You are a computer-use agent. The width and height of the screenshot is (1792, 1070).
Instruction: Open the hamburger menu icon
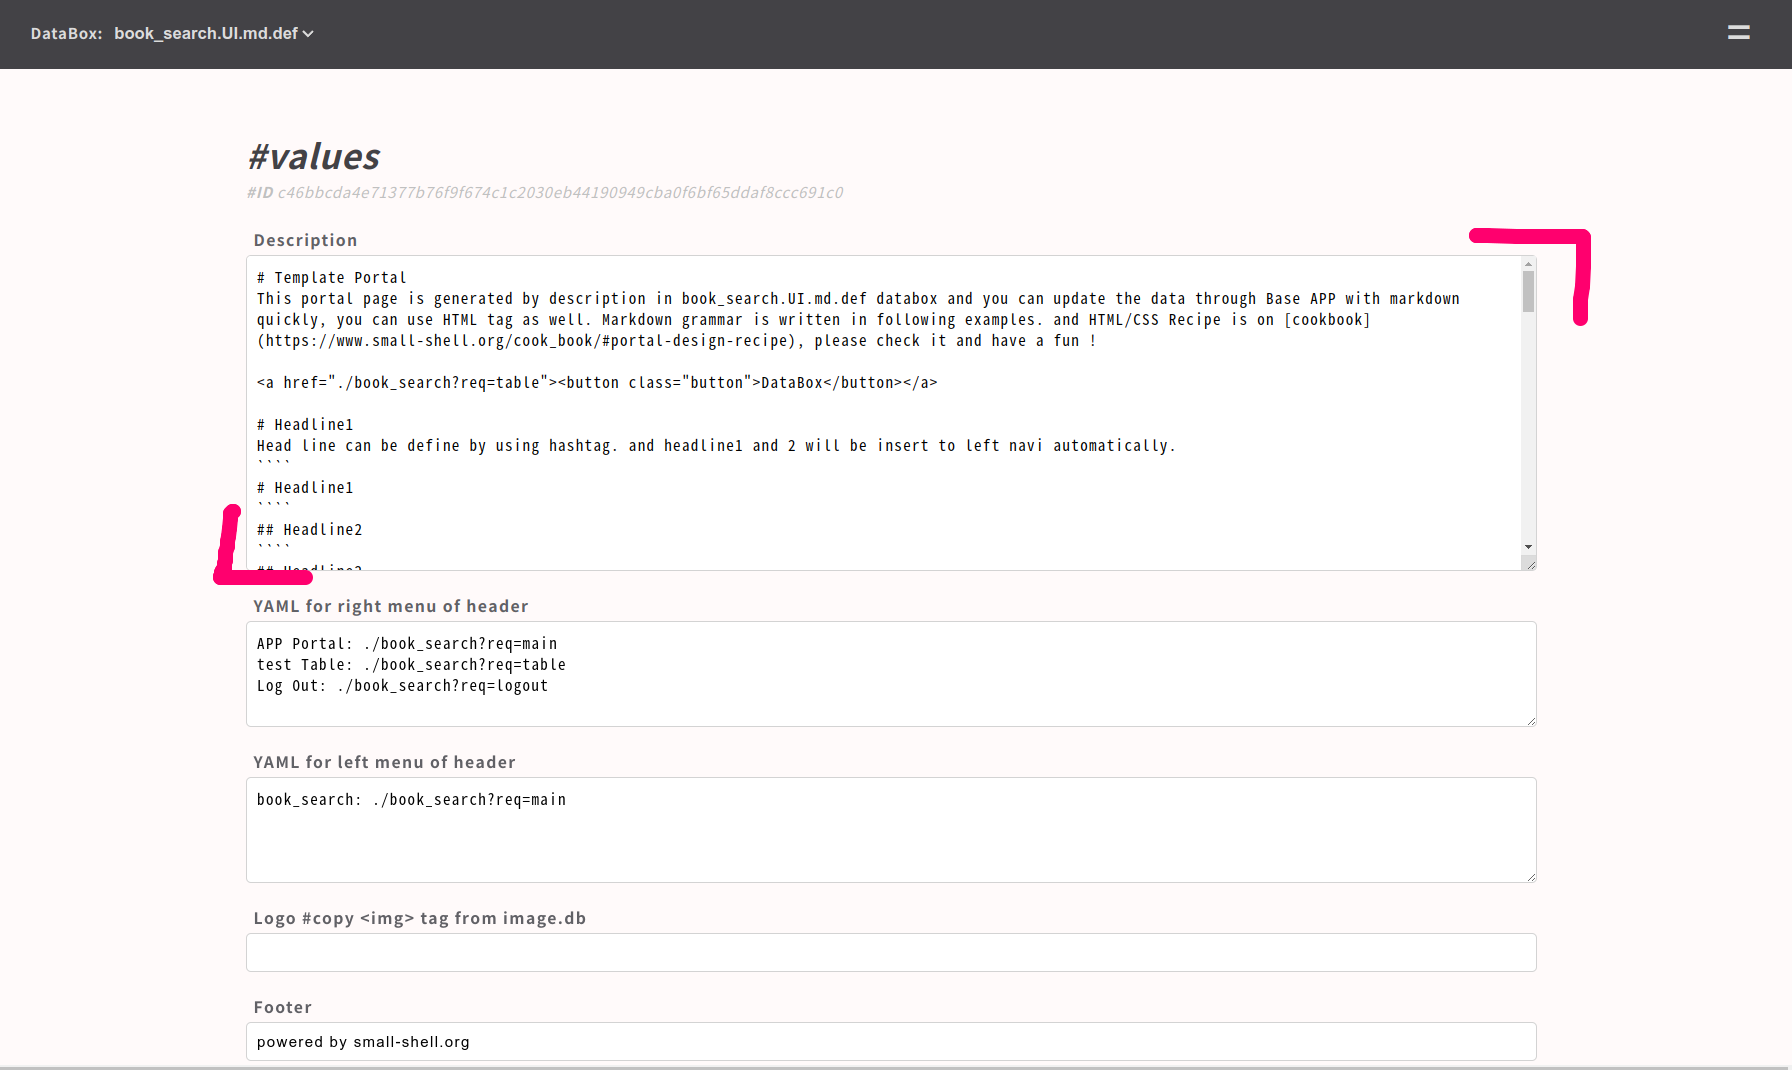tap(1738, 33)
